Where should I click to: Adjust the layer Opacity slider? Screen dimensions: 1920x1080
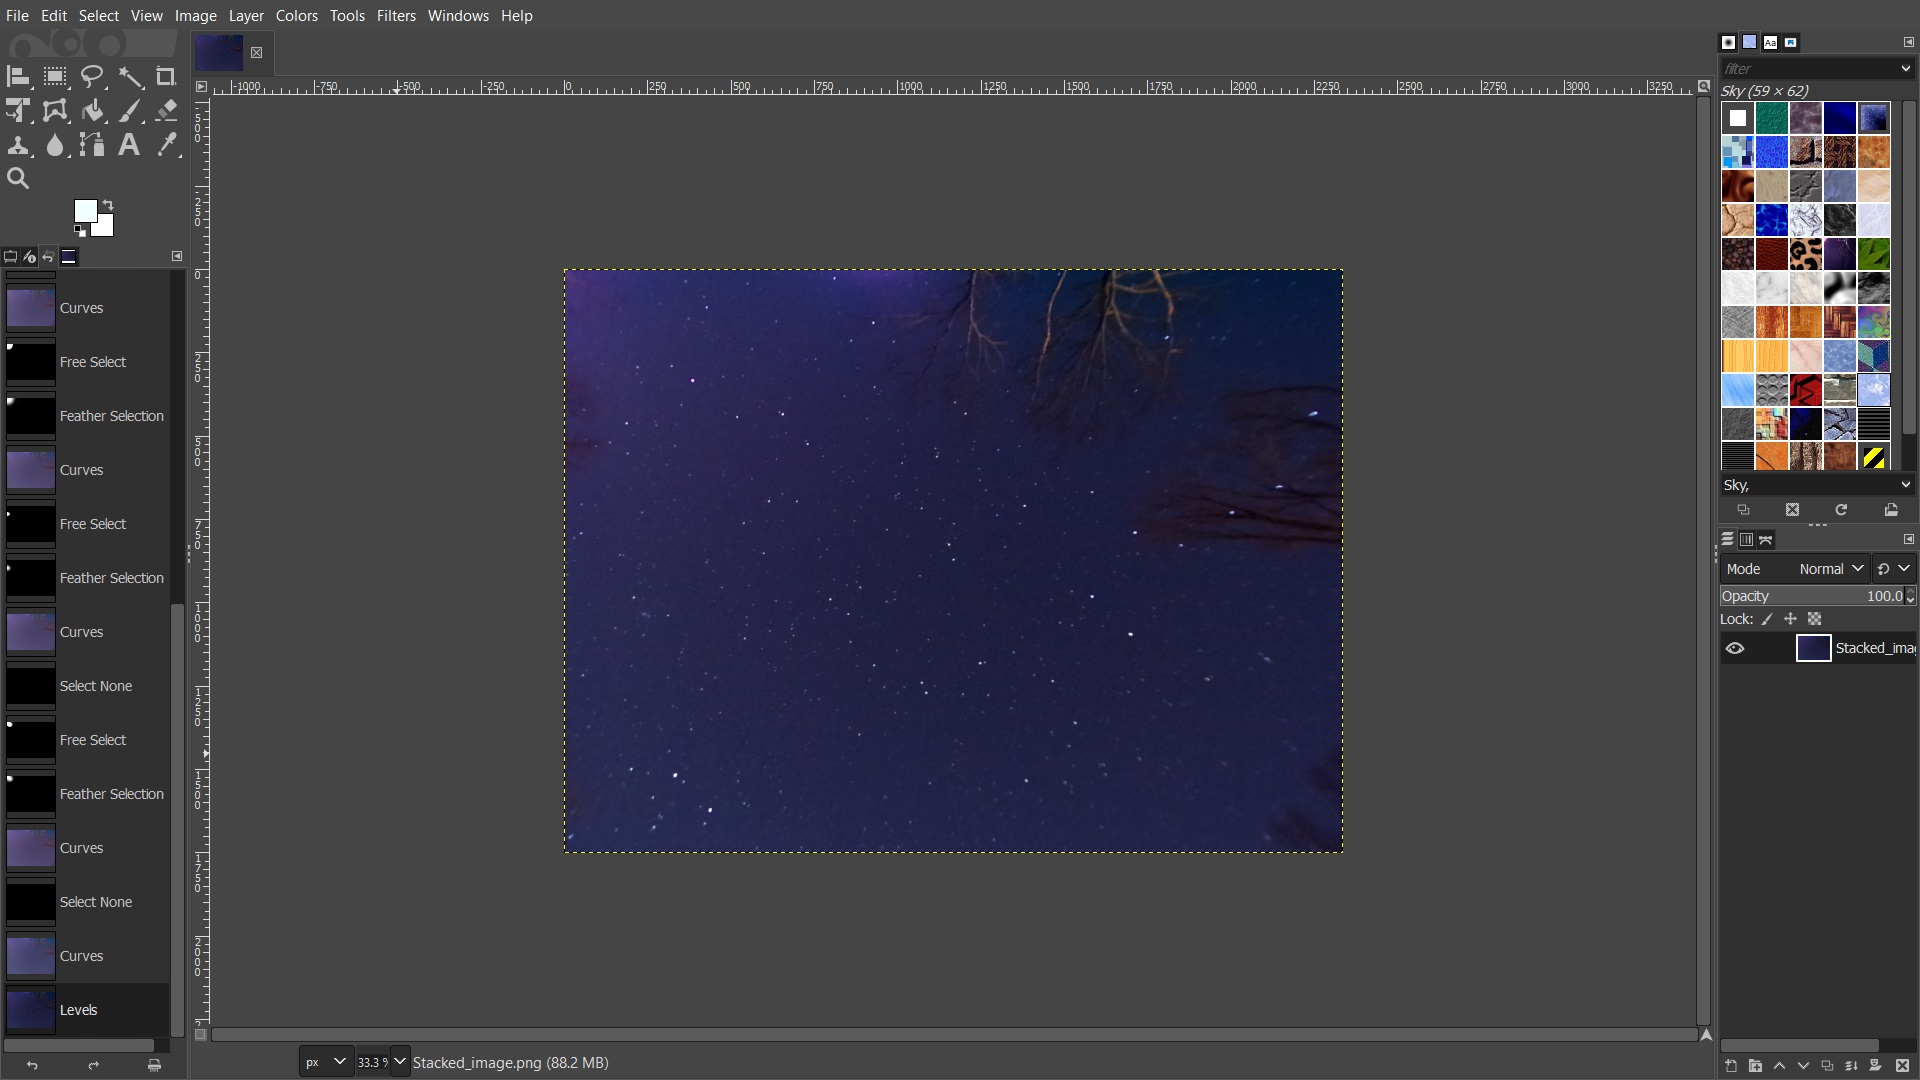pyautogui.click(x=1811, y=596)
